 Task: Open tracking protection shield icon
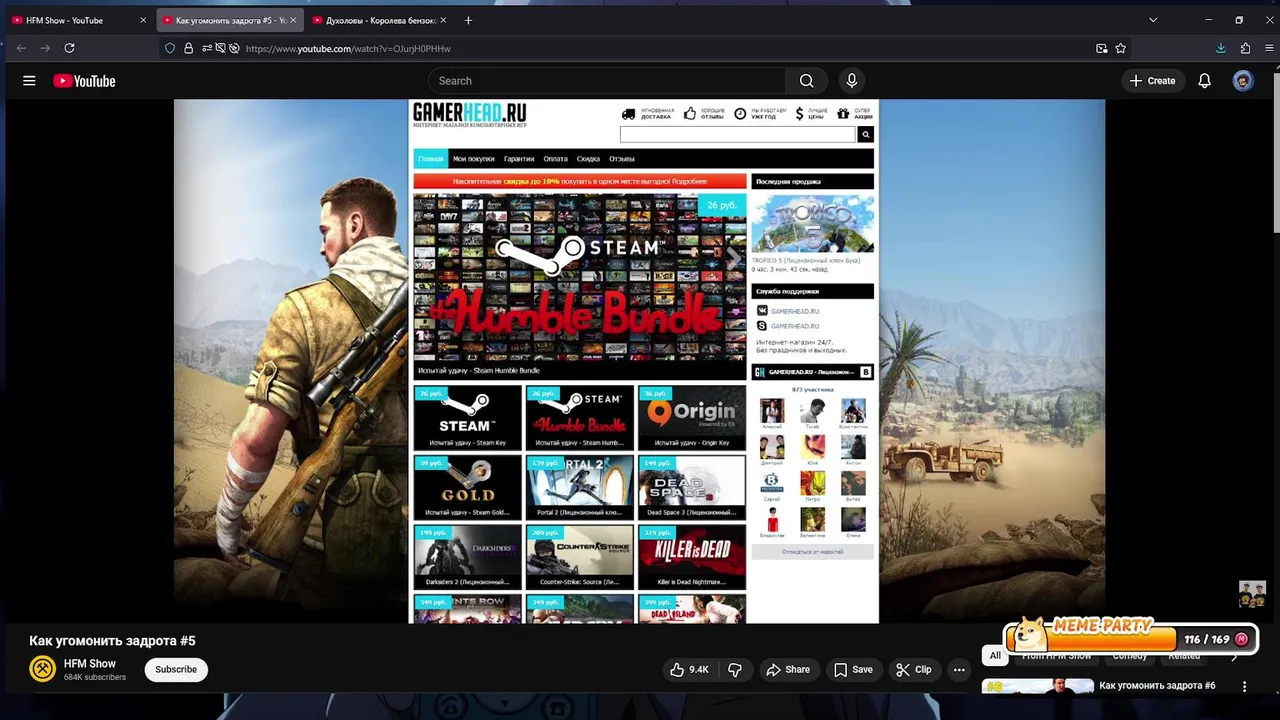tap(170, 48)
